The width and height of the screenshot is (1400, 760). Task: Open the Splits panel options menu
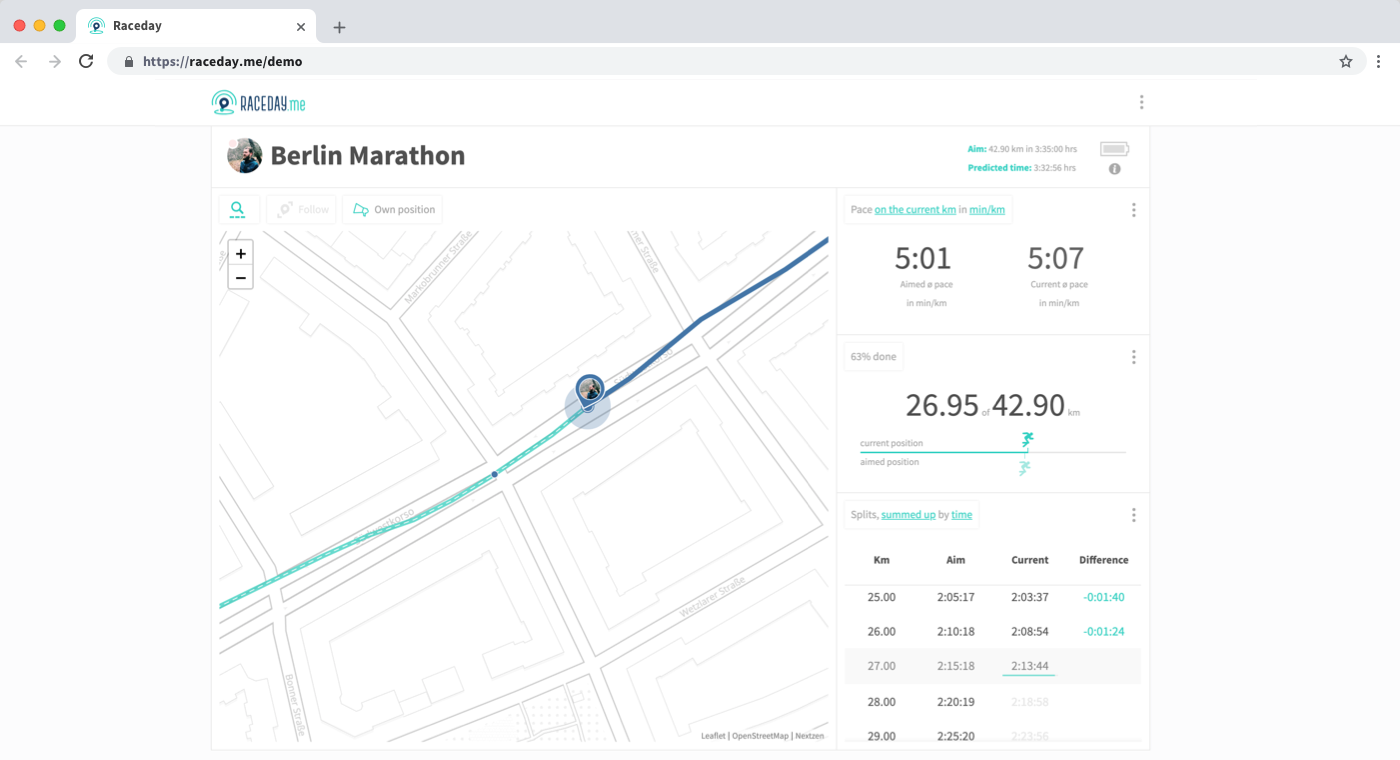[1133, 515]
